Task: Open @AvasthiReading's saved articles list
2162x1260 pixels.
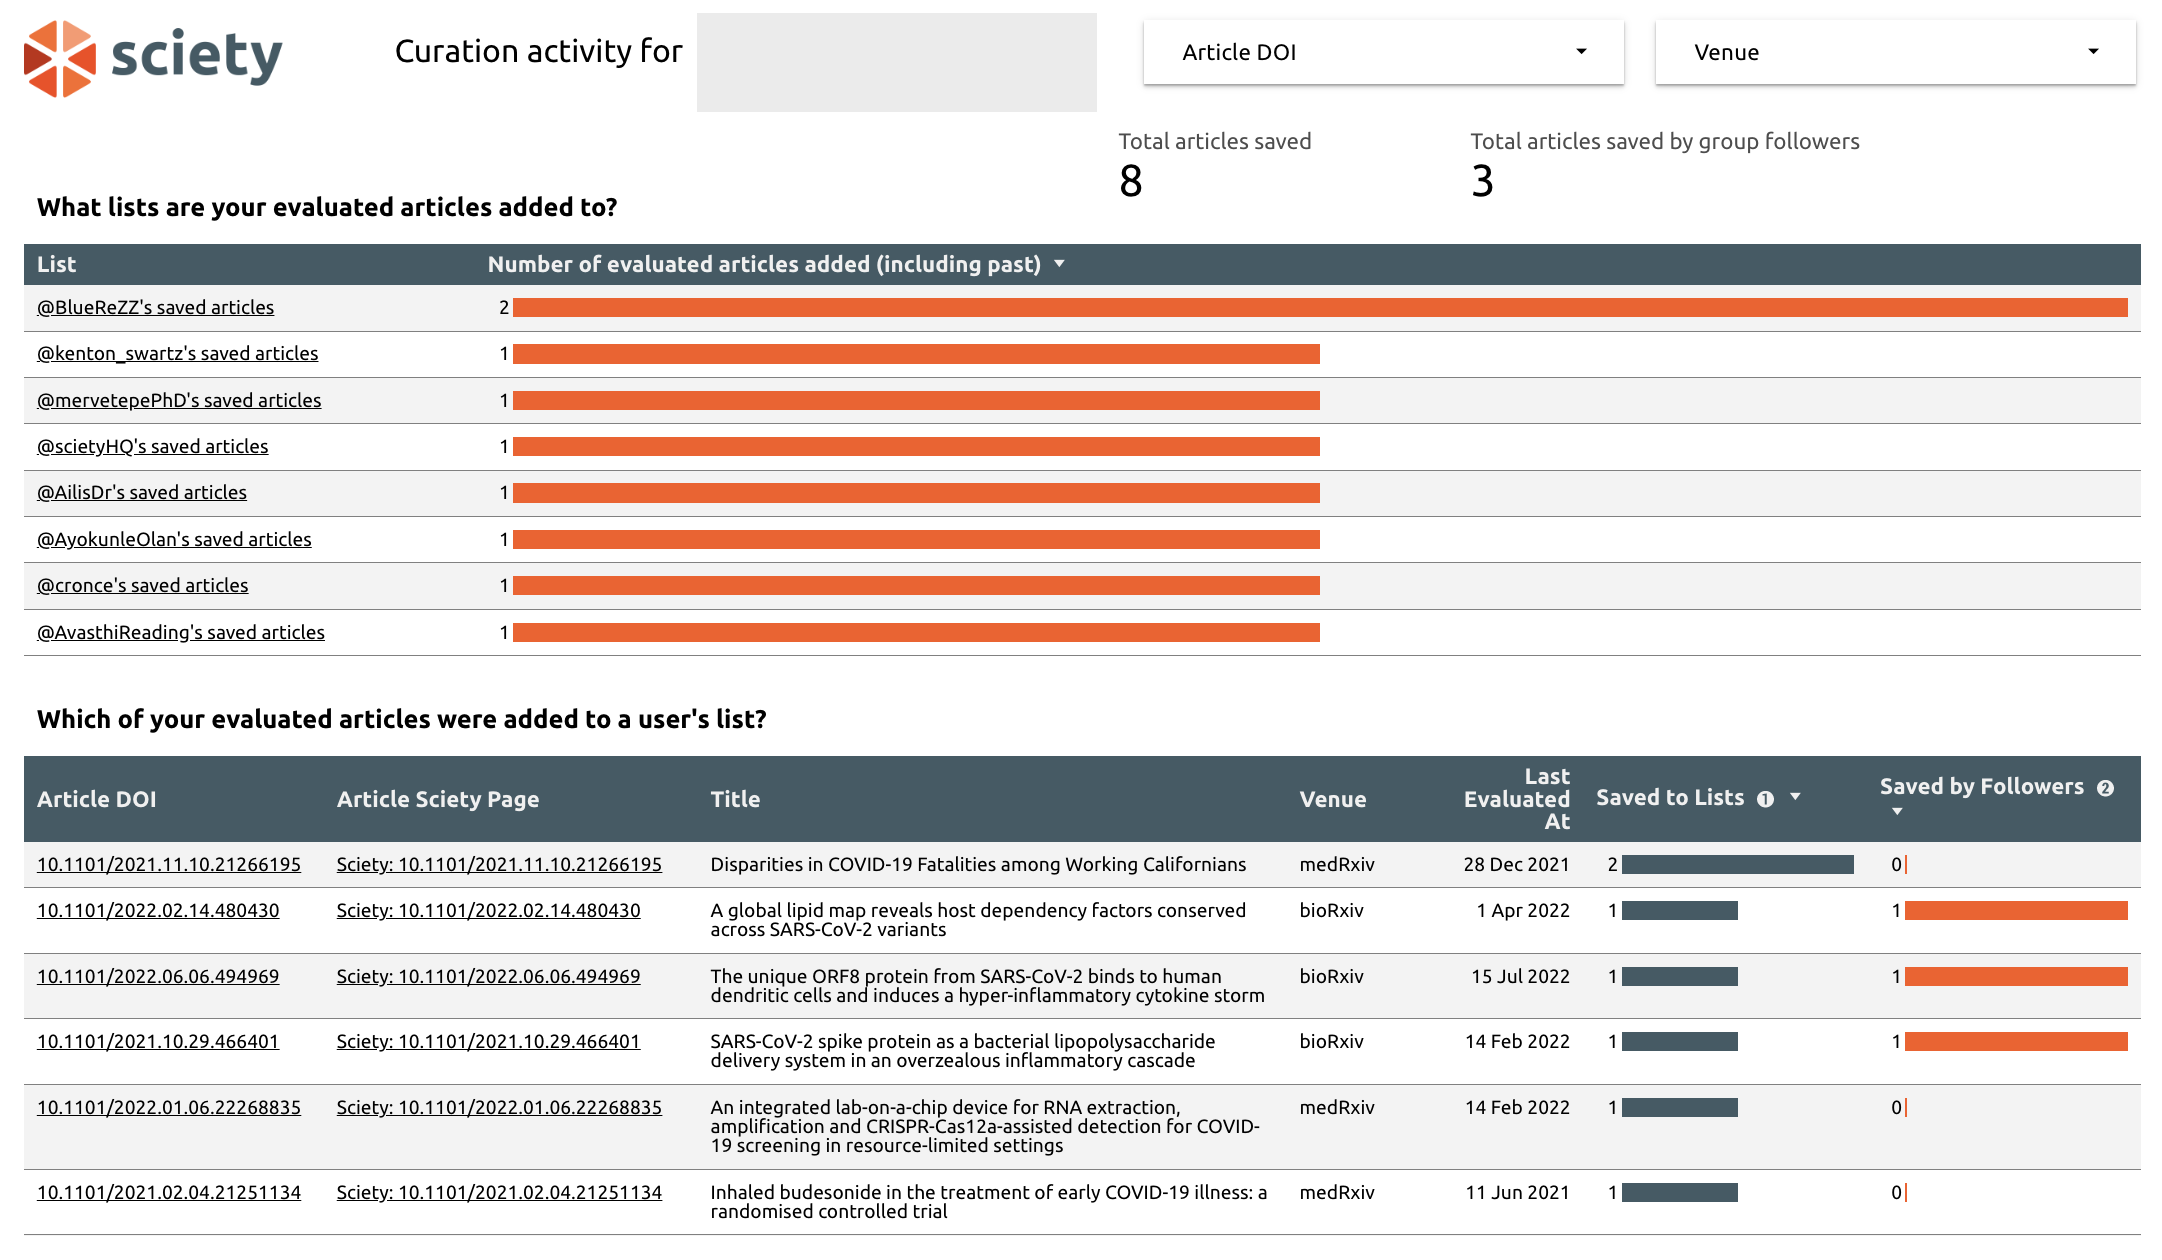Action: [x=181, y=632]
